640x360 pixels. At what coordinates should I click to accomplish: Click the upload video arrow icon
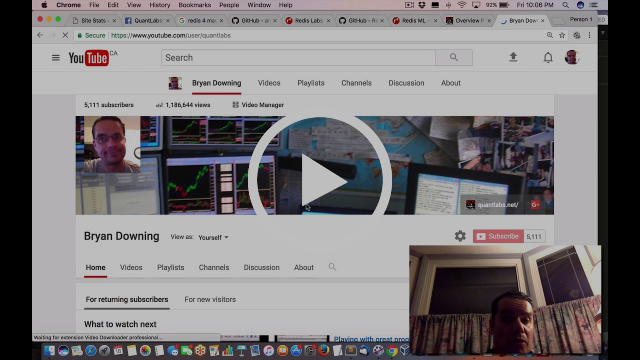click(x=513, y=57)
